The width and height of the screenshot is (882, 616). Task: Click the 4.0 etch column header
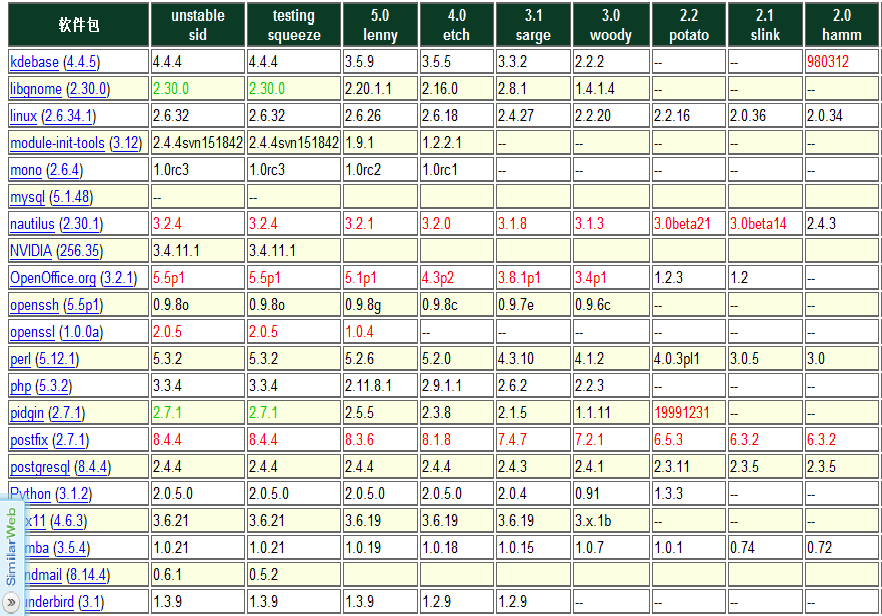[457, 25]
